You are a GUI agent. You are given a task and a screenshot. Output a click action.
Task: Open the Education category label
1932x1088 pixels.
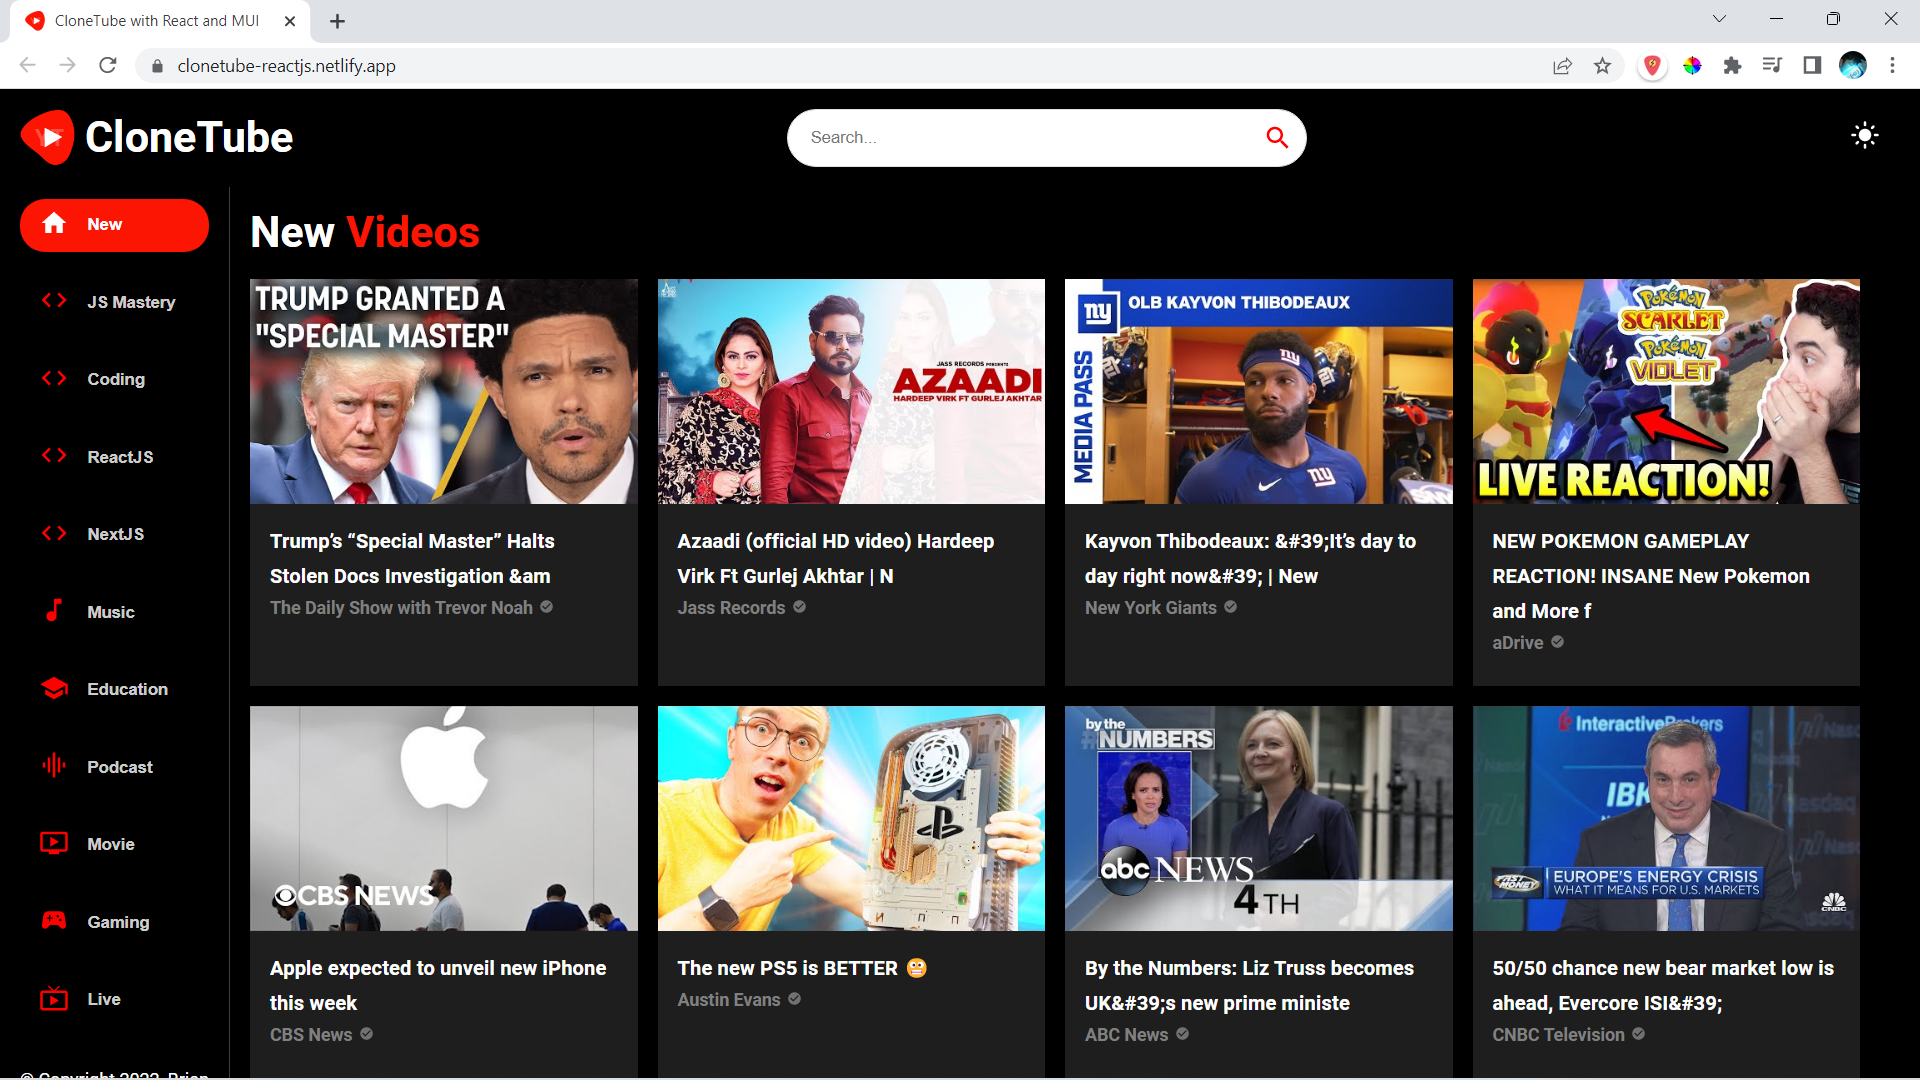[128, 693]
